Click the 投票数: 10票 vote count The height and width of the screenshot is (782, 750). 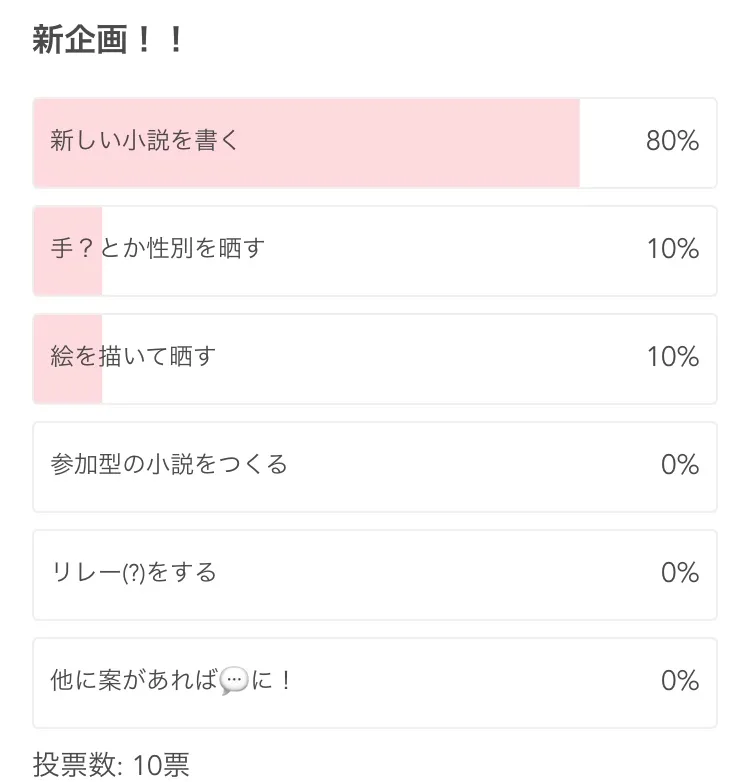point(111,765)
